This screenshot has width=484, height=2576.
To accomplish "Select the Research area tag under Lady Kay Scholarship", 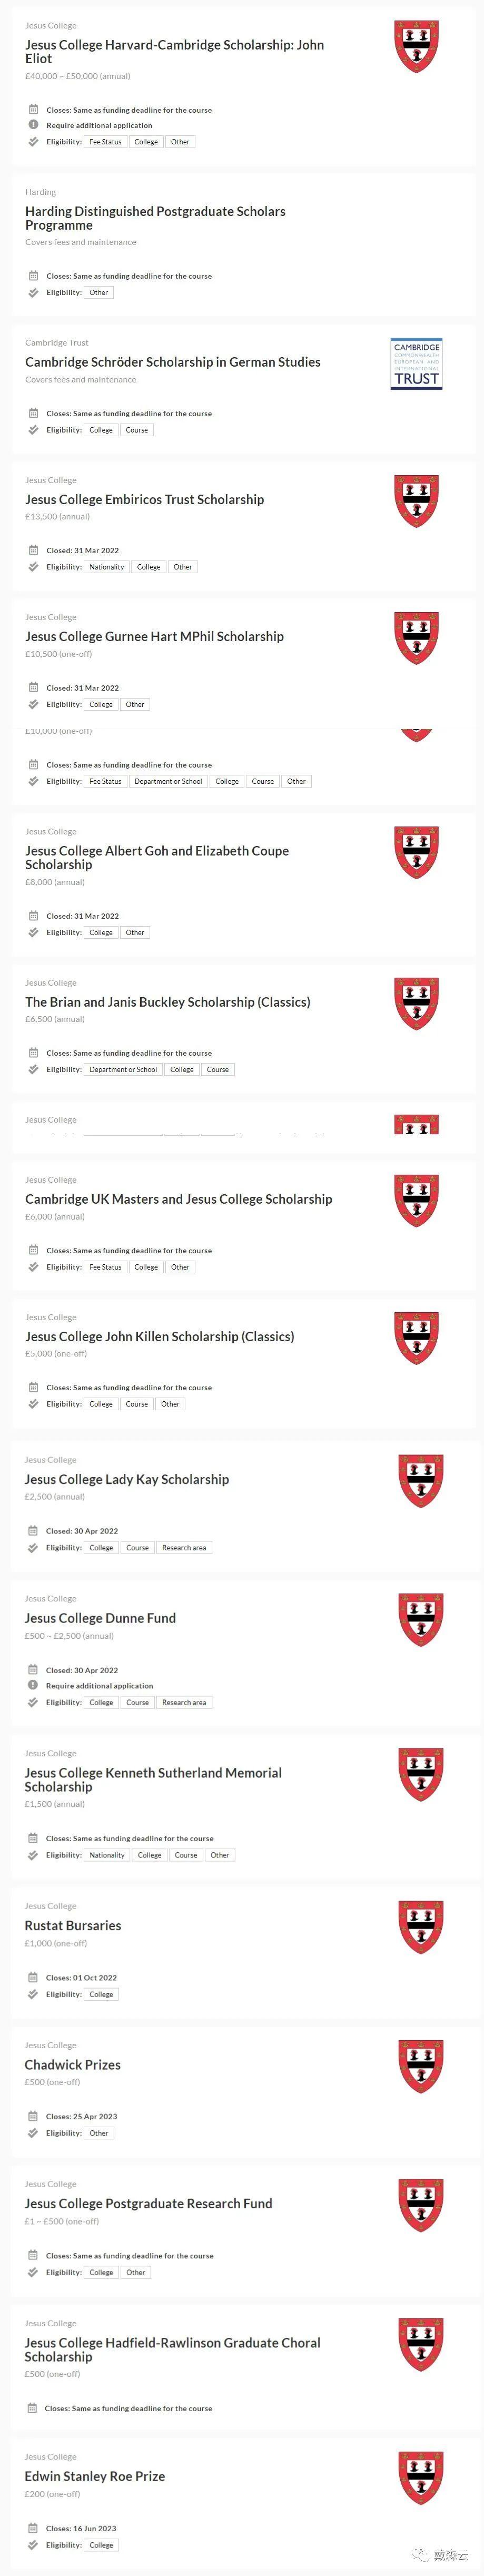I will [184, 1548].
